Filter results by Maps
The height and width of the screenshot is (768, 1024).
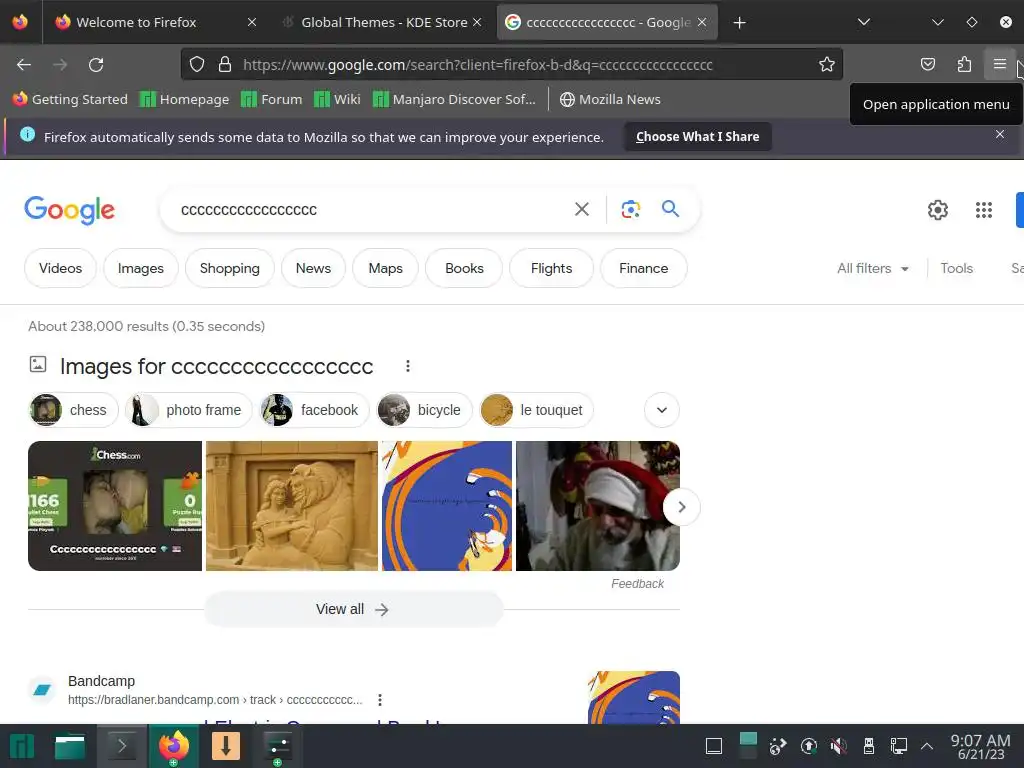pyautogui.click(x=385, y=268)
